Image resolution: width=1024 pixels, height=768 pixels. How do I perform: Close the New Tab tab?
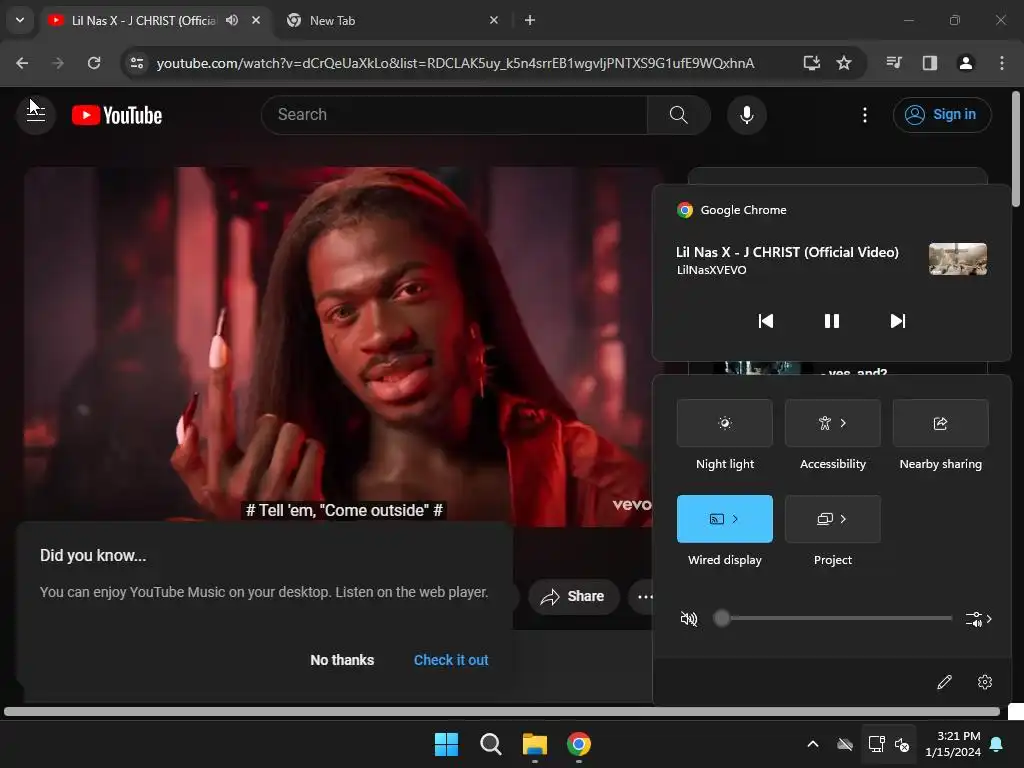(x=494, y=20)
